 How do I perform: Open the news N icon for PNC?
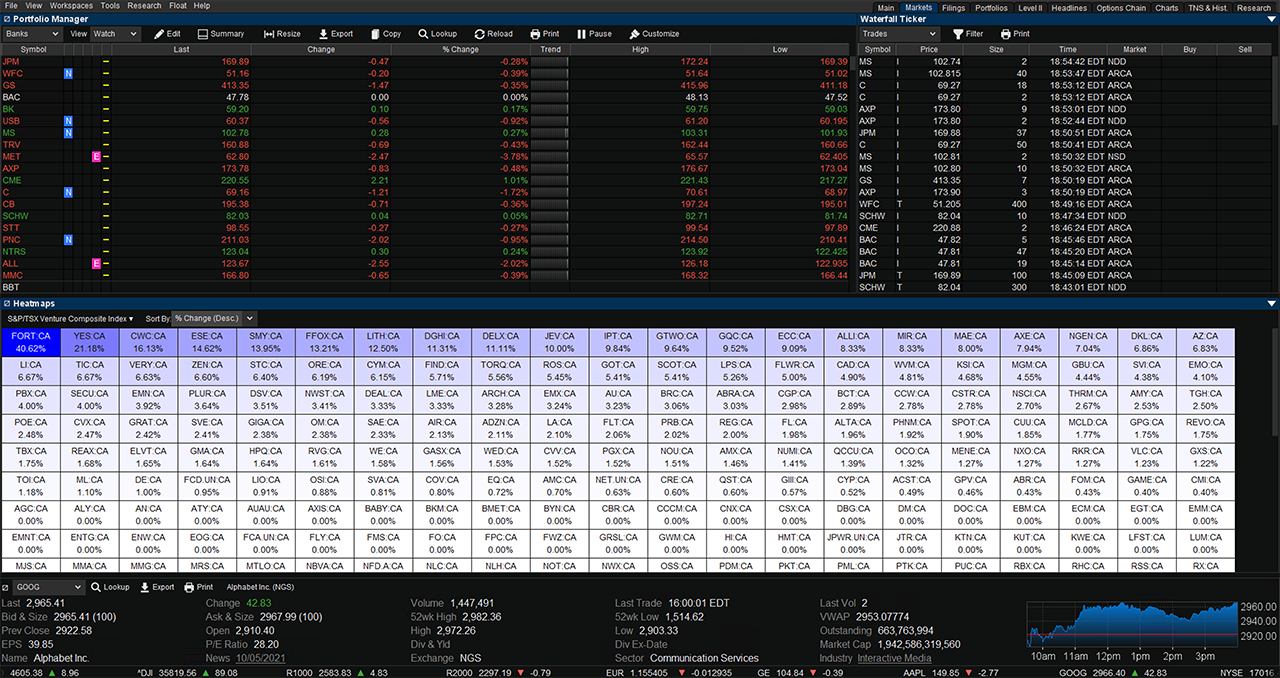(x=68, y=240)
